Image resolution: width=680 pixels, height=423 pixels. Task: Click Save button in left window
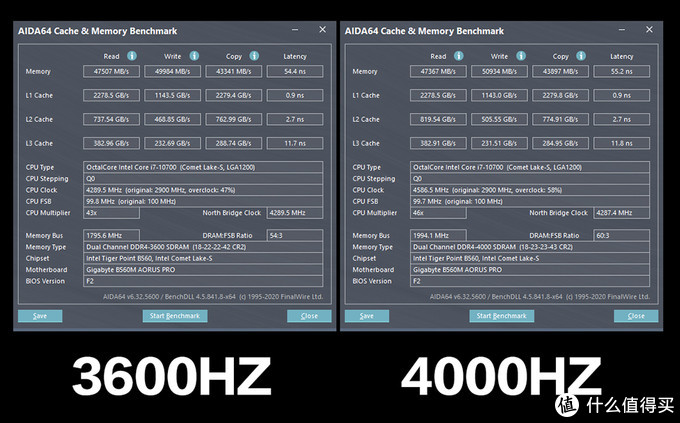40,316
